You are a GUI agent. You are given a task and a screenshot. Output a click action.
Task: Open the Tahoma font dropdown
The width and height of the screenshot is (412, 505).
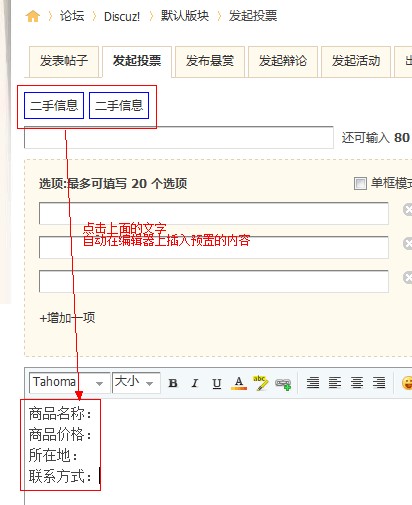click(x=69, y=383)
